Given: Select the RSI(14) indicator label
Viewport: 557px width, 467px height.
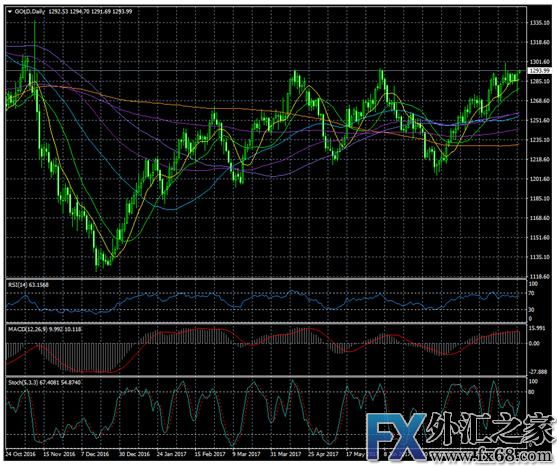Looking at the screenshot, I should tap(19, 284).
